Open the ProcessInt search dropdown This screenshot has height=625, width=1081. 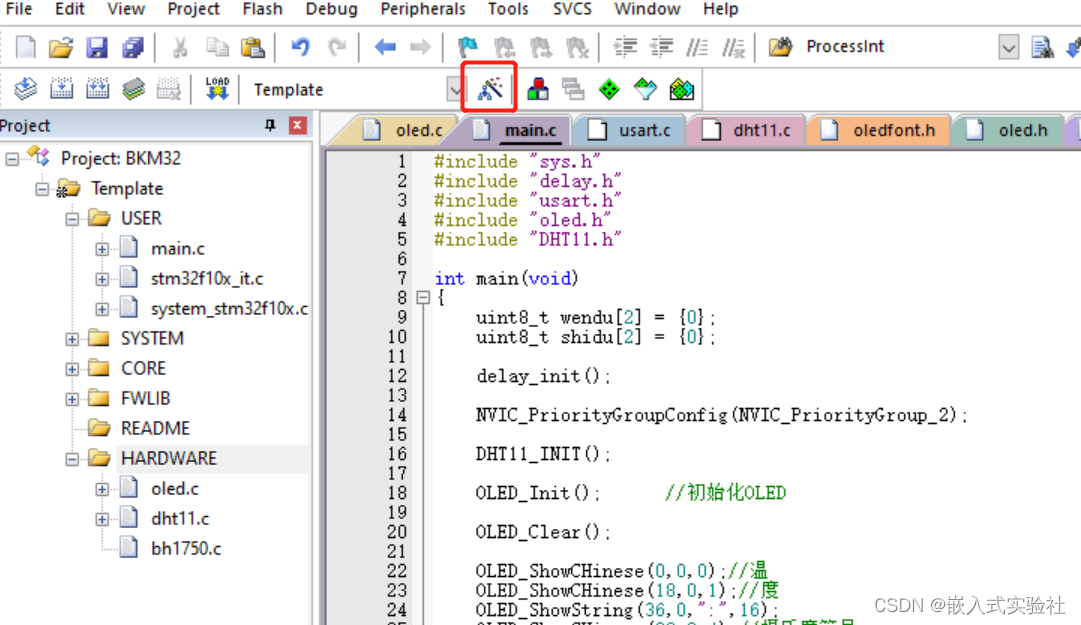pyautogui.click(x=1008, y=47)
